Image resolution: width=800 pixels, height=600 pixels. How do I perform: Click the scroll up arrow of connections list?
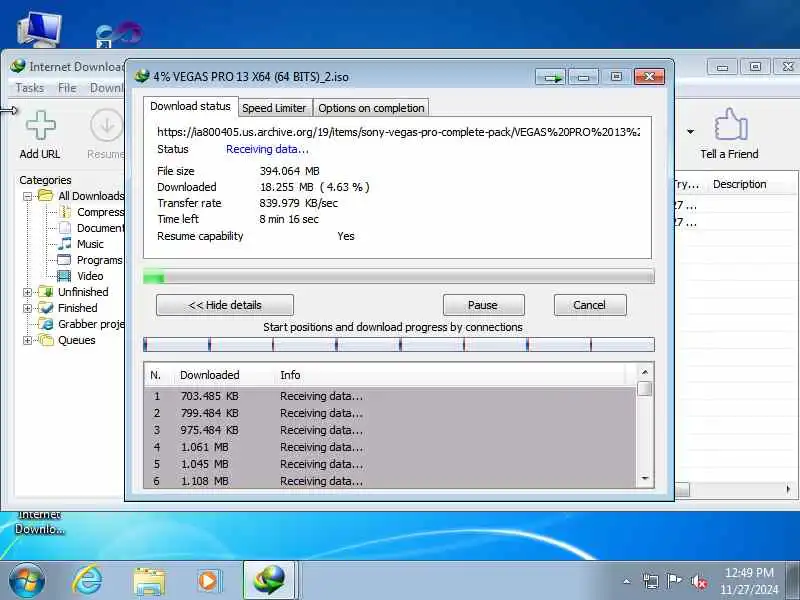tap(645, 372)
